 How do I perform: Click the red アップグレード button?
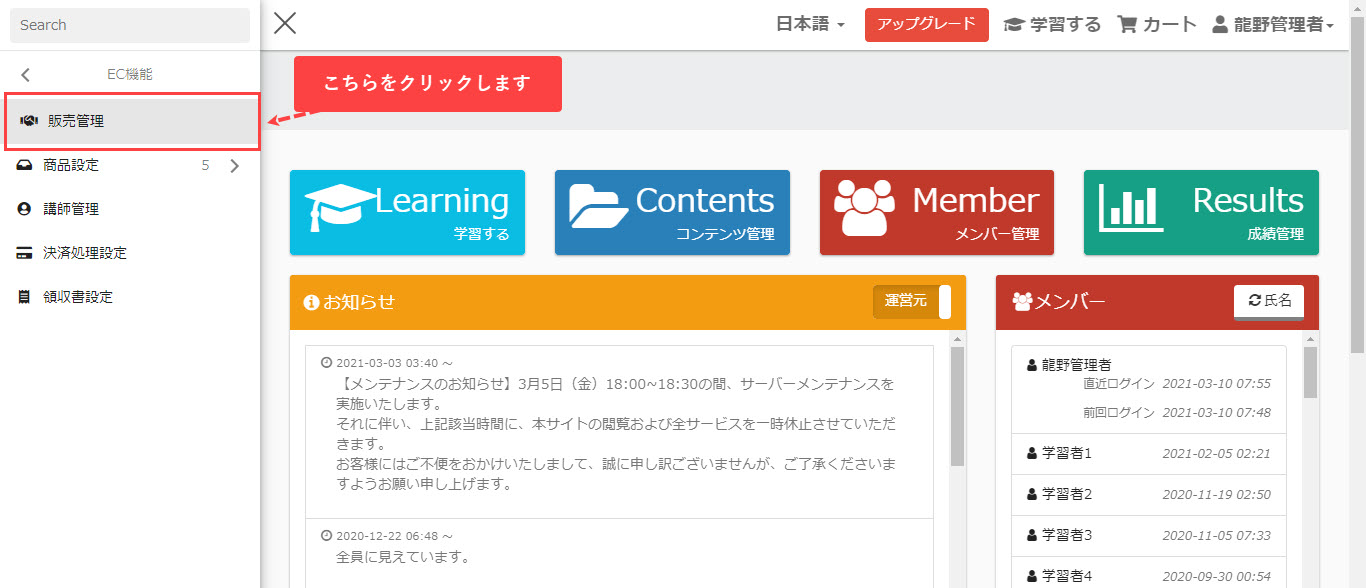click(x=926, y=25)
